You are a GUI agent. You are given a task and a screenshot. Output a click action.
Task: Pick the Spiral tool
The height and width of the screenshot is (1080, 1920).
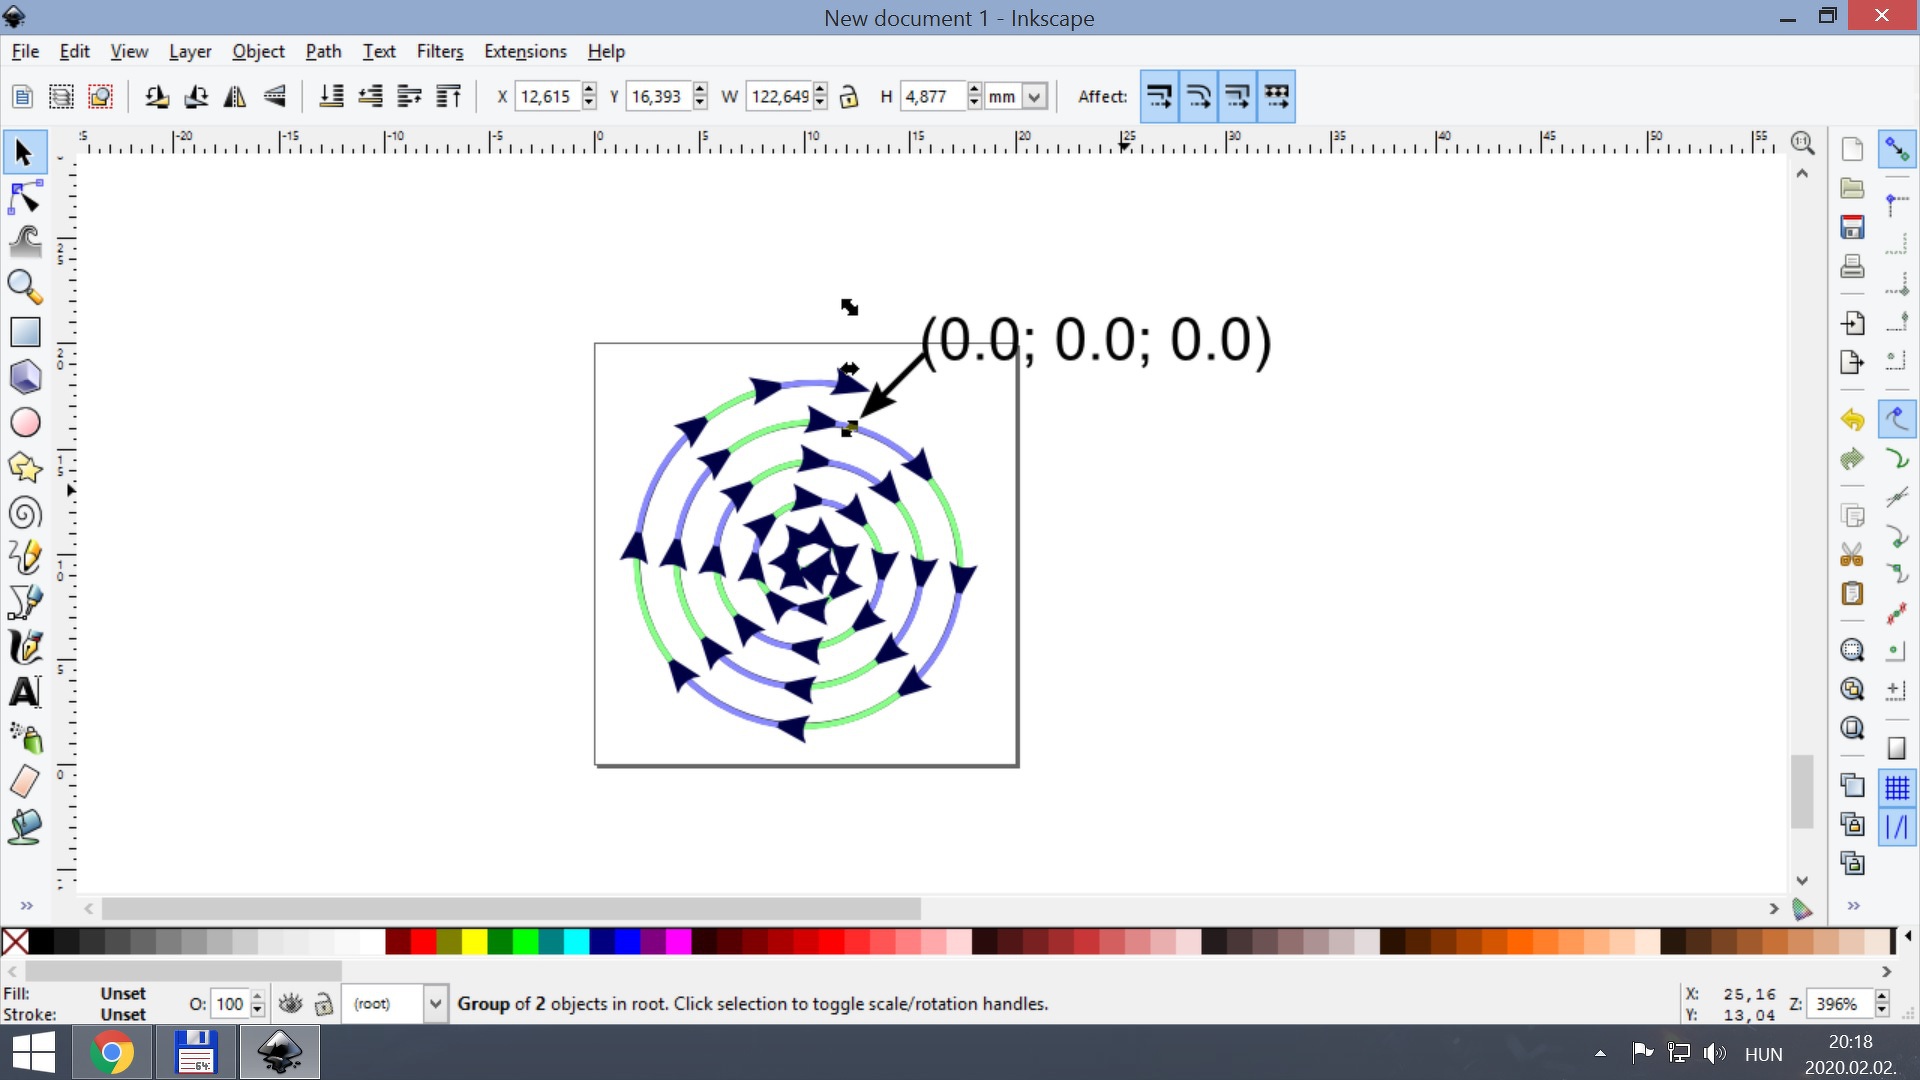(25, 513)
